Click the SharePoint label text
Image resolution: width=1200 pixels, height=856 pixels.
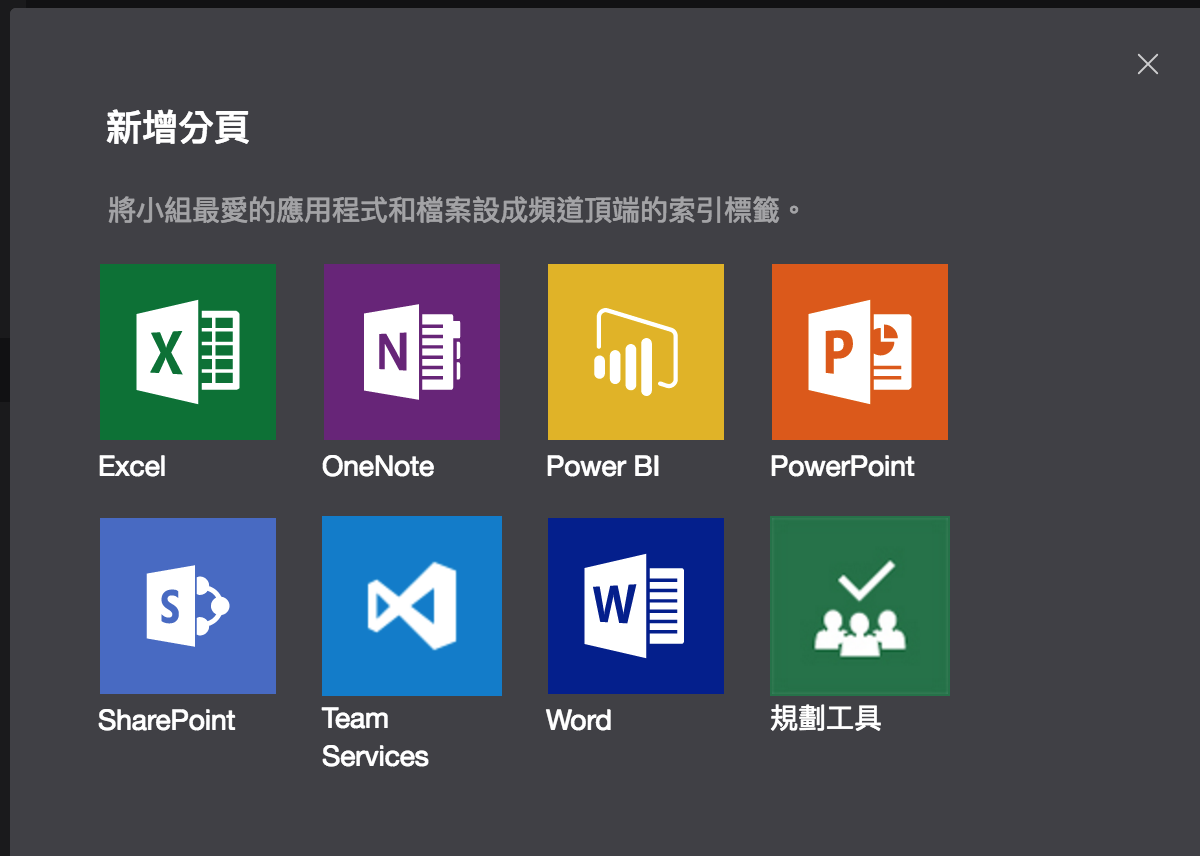167,721
